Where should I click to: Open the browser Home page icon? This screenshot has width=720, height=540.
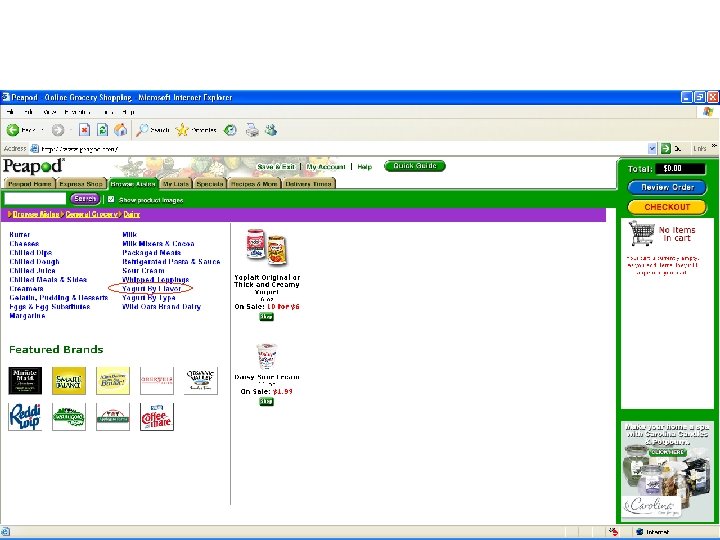pos(121,130)
